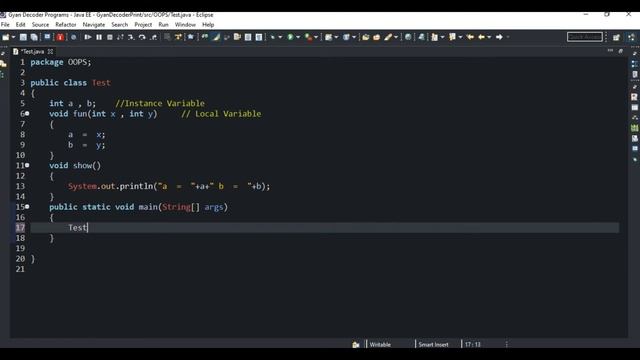The width and height of the screenshot is (640, 360).
Task: Click the Previous Annotation icon
Action: click(x=452, y=37)
